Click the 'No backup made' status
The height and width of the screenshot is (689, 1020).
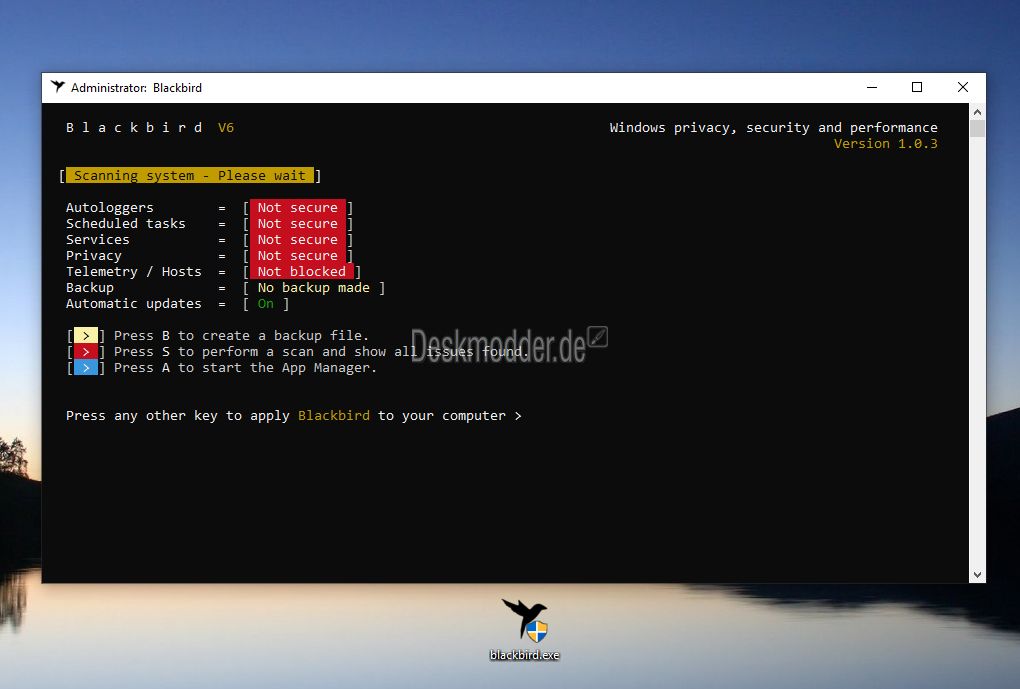(x=314, y=288)
